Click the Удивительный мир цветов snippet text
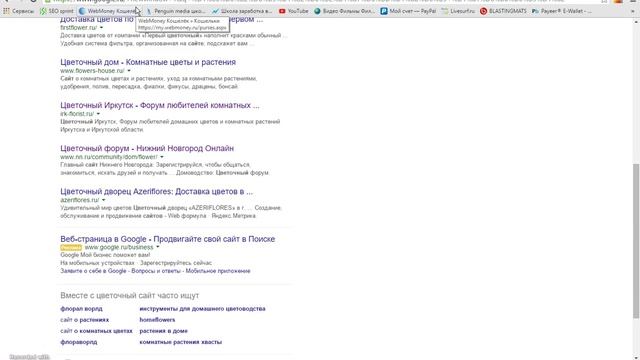Screen dimensions: 640x360 pyautogui.click(x=171, y=212)
